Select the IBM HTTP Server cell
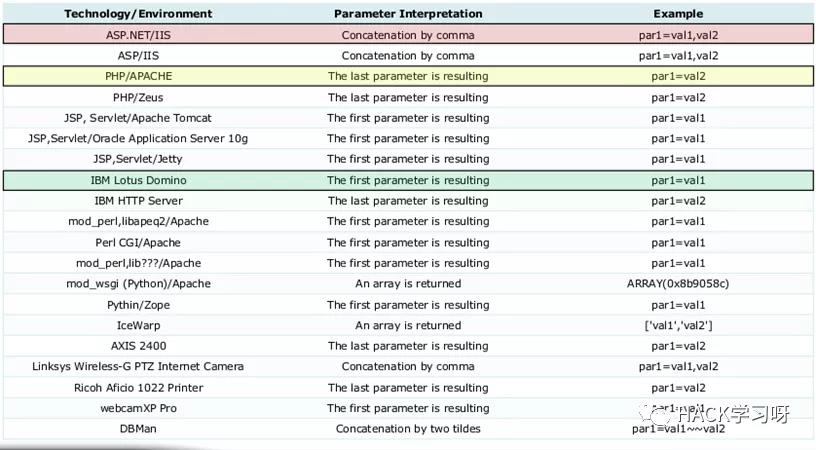This screenshot has height=450, width=816. click(138, 201)
